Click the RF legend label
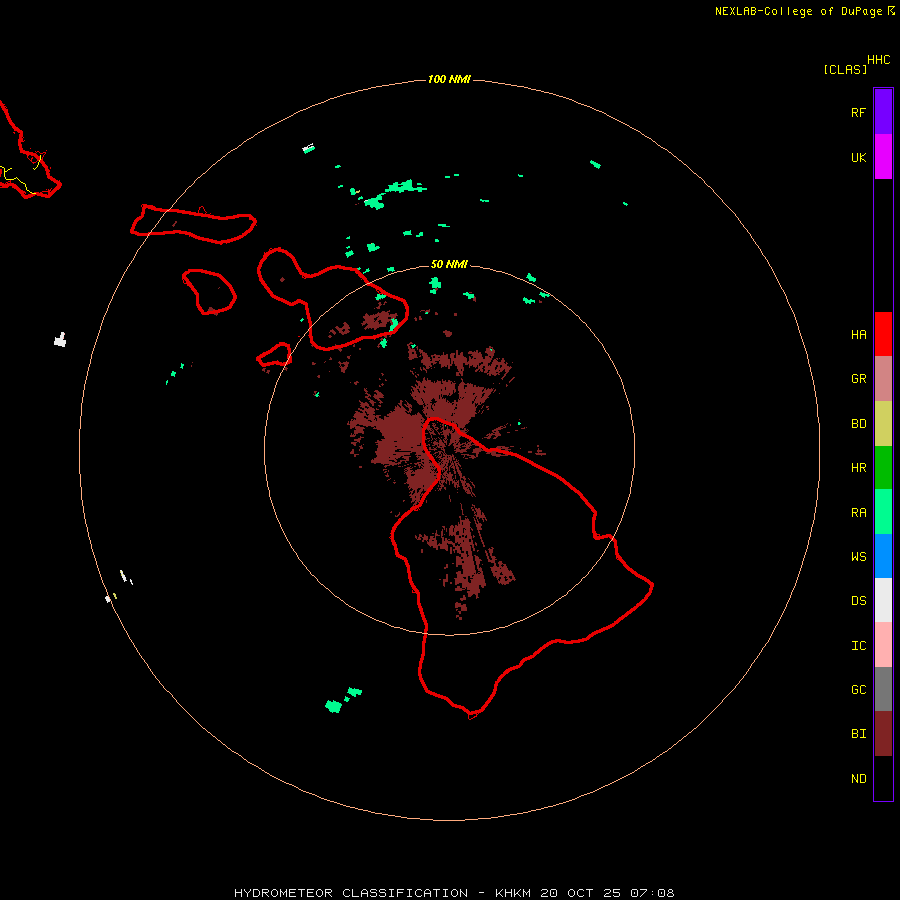 (858, 112)
